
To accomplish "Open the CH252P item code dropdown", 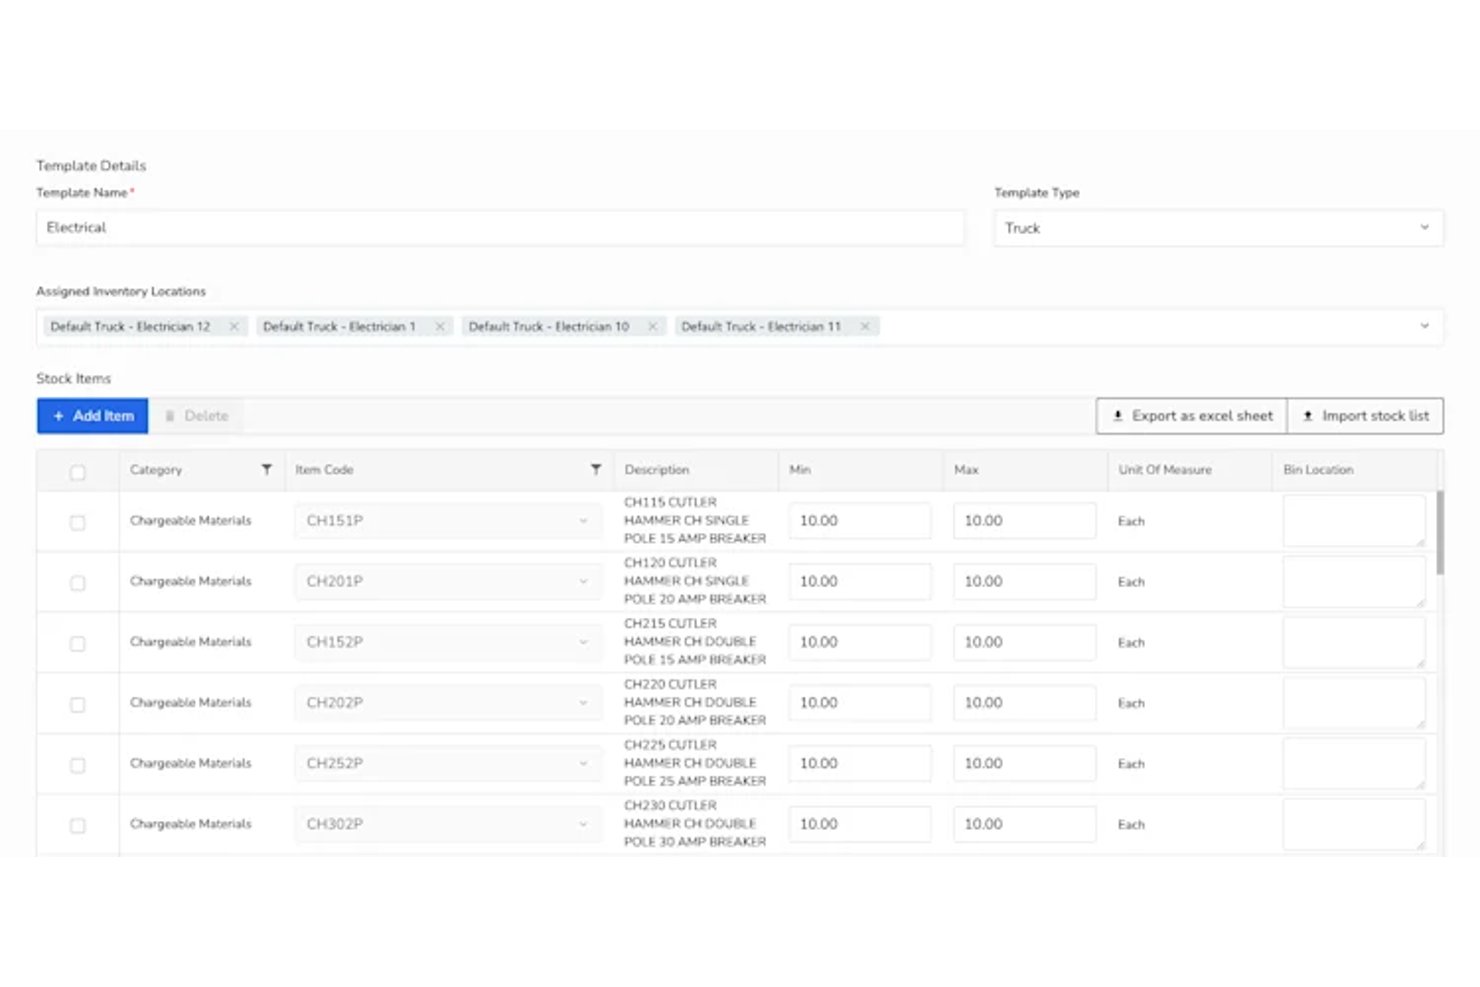I will (449, 763).
